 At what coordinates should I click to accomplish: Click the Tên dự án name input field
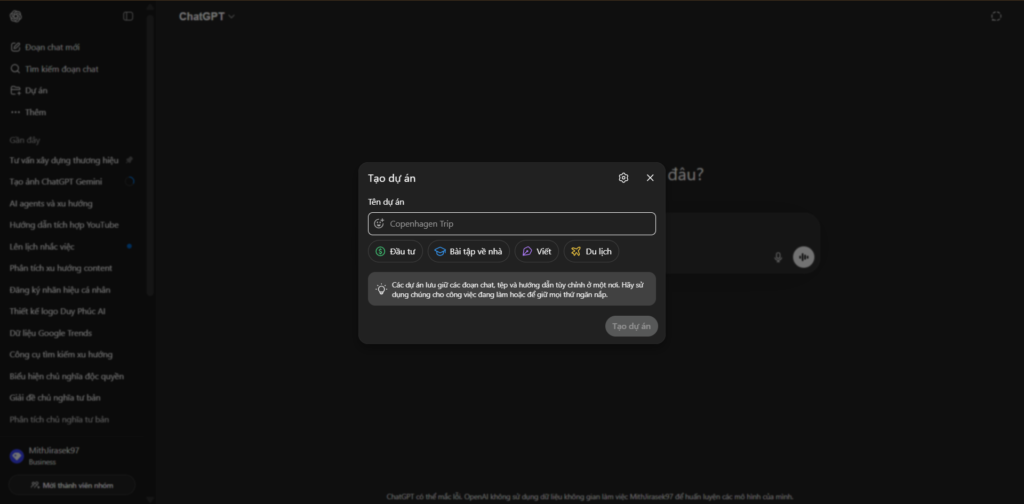(x=512, y=223)
